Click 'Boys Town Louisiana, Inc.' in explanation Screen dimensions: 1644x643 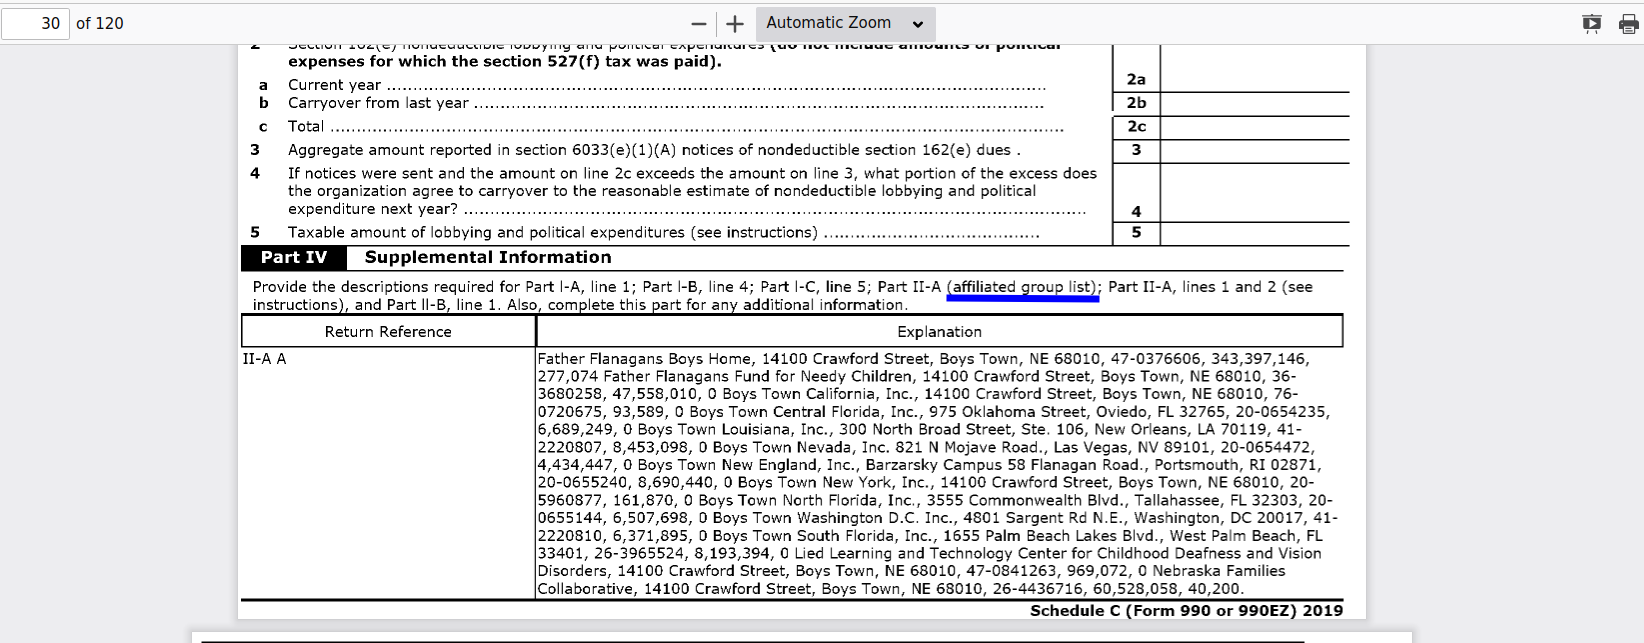[731, 430]
